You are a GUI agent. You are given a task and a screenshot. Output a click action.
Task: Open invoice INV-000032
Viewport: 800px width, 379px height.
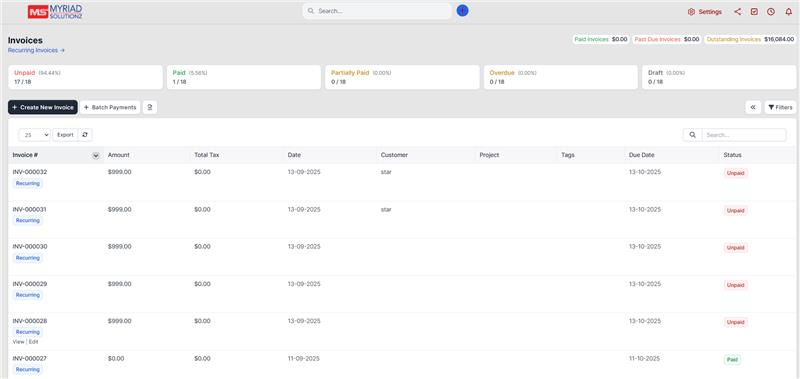coord(30,172)
